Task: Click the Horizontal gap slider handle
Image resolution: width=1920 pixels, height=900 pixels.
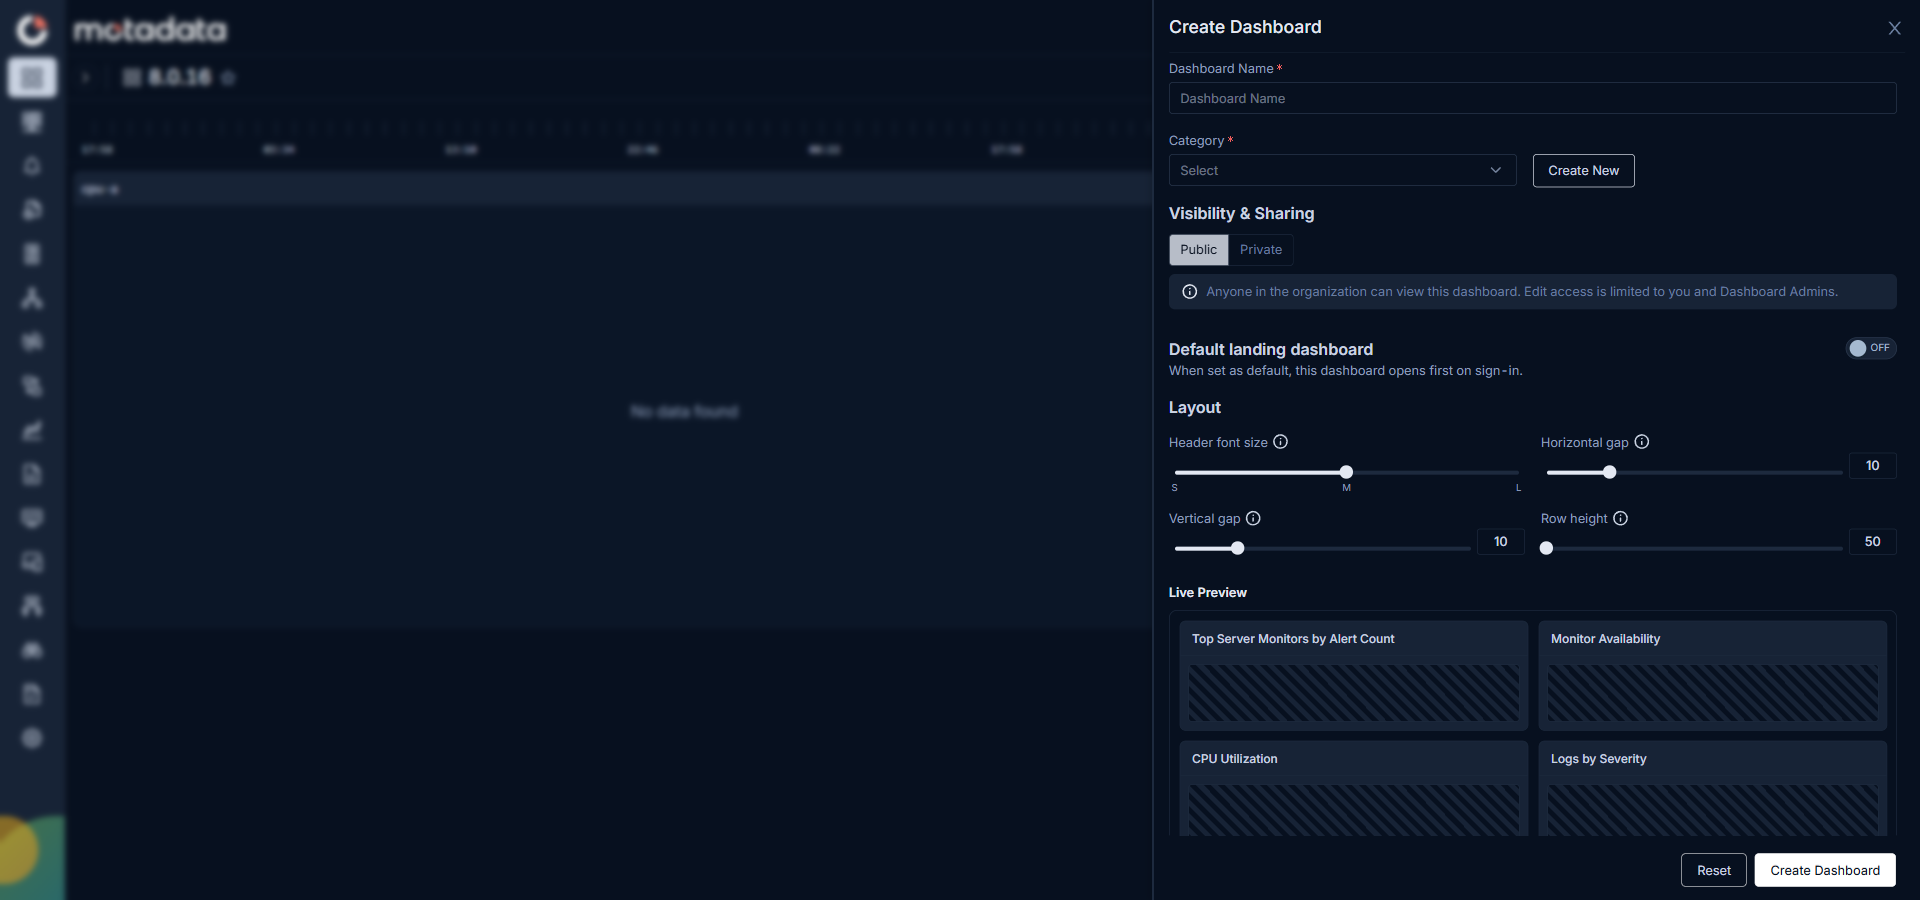Action: (1609, 472)
